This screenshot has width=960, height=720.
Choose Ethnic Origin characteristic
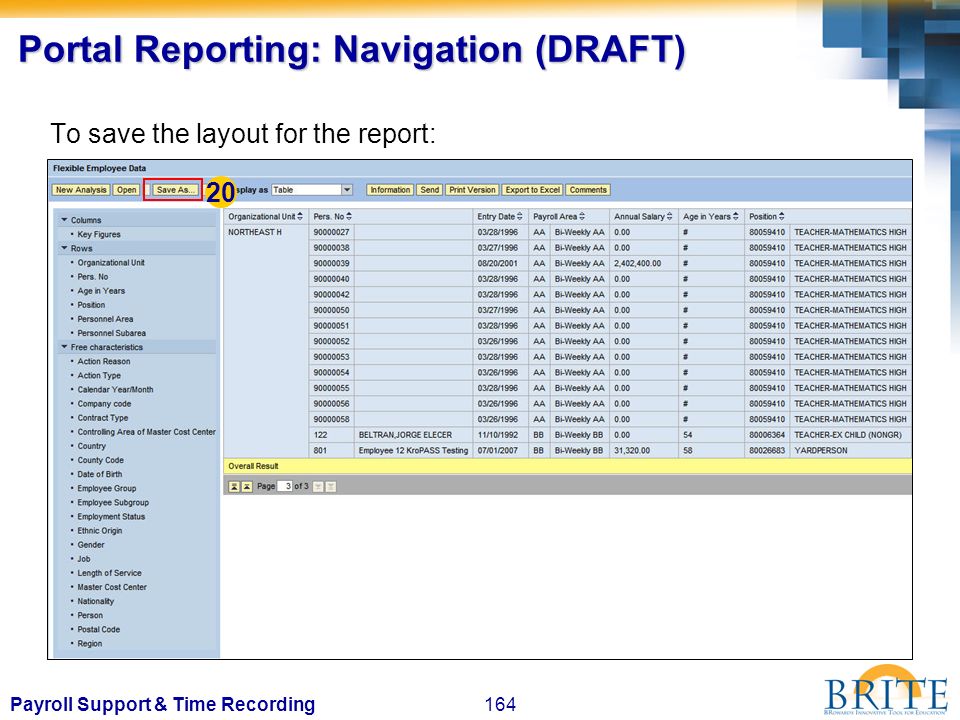pyautogui.click(x=99, y=530)
